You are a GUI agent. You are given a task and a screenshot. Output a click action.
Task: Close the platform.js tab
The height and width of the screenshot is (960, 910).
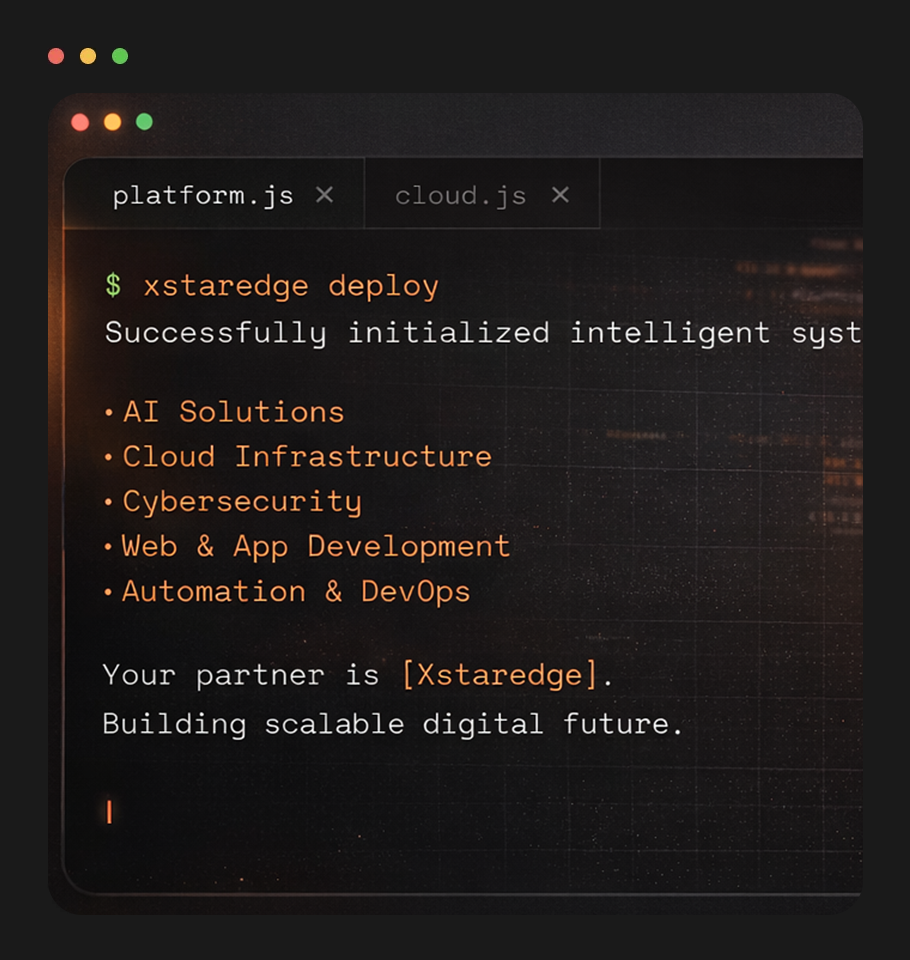click(324, 195)
